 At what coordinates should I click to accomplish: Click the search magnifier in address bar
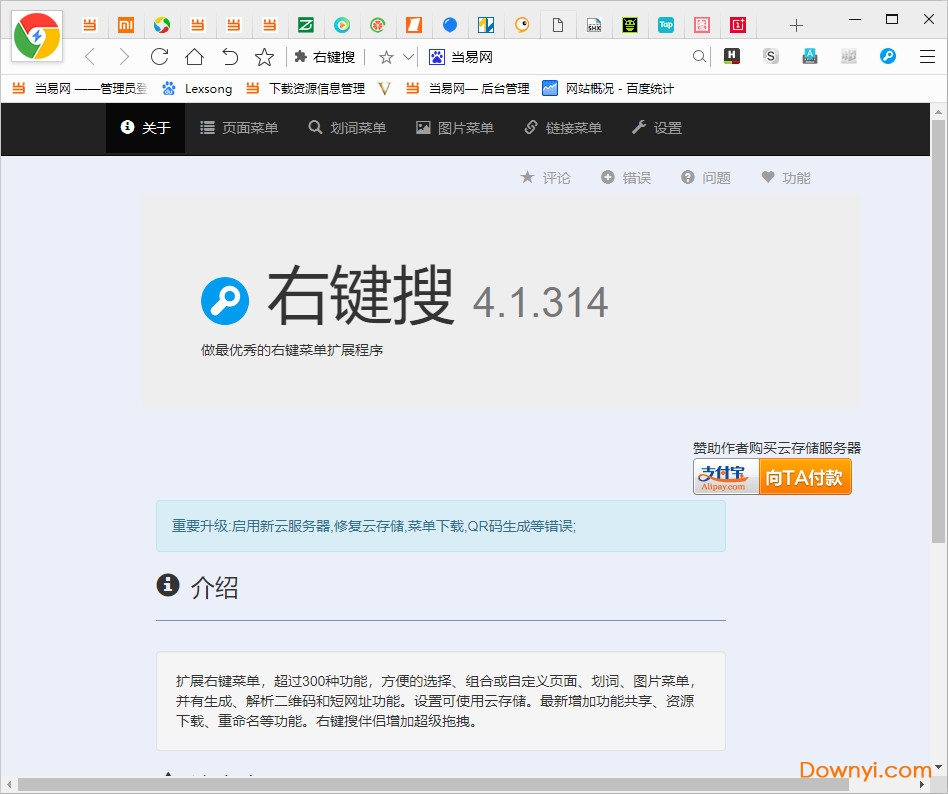tap(700, 57)
